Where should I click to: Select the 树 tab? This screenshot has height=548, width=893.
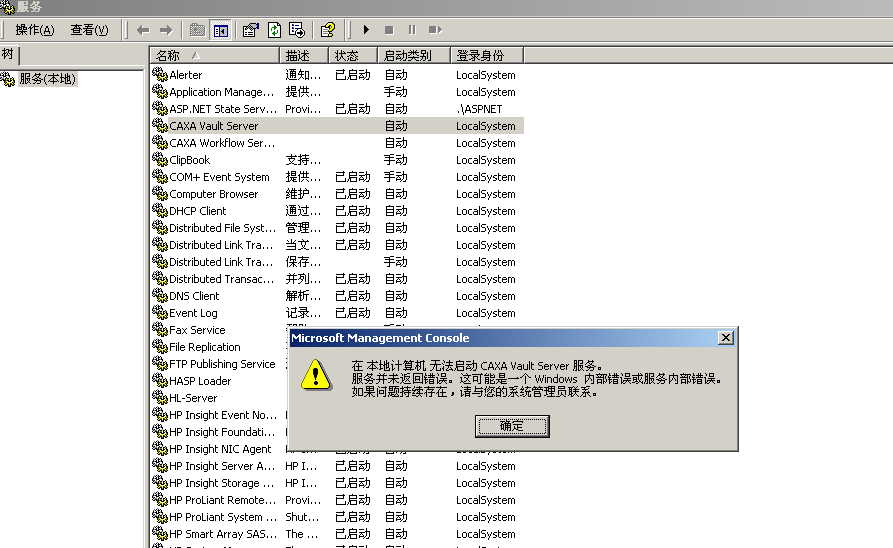pos(9,54)
